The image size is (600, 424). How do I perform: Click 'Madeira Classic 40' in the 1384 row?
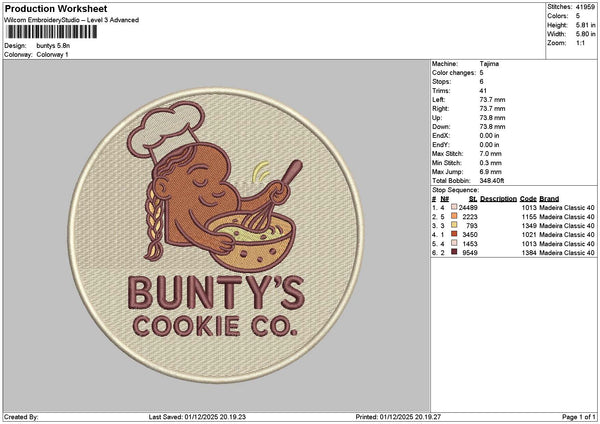pyautogui.click(x=567, y=253)
